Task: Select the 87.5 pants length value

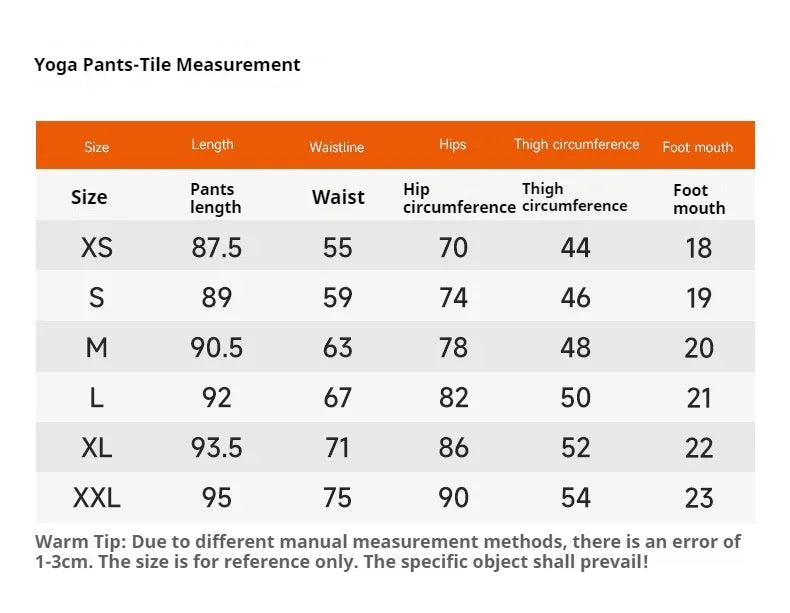Action: tap(217, 248)
